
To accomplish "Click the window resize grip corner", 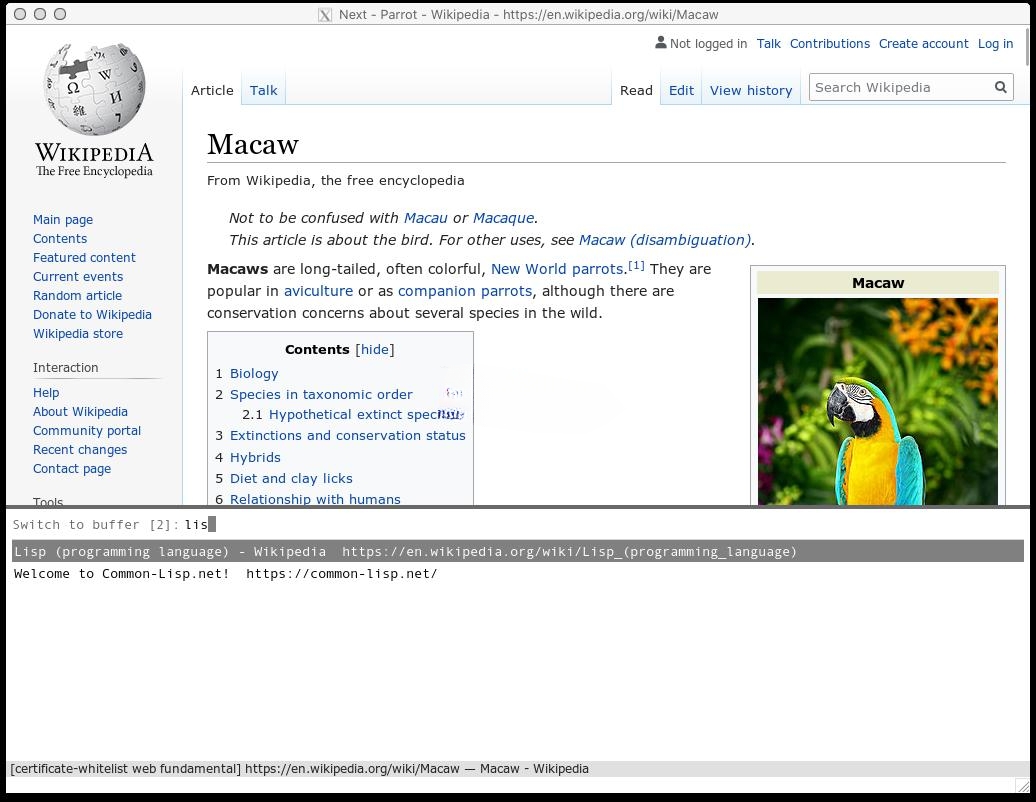I will pos(1022,786).
